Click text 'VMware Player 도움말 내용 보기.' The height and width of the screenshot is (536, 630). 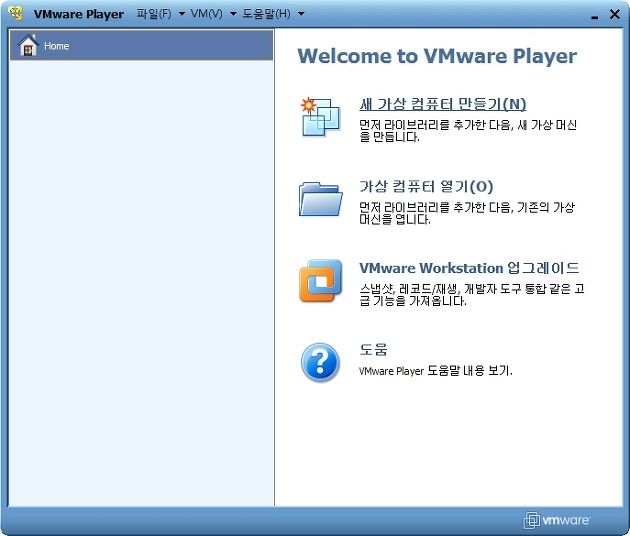pyautogui.click(x=436, y=370)
